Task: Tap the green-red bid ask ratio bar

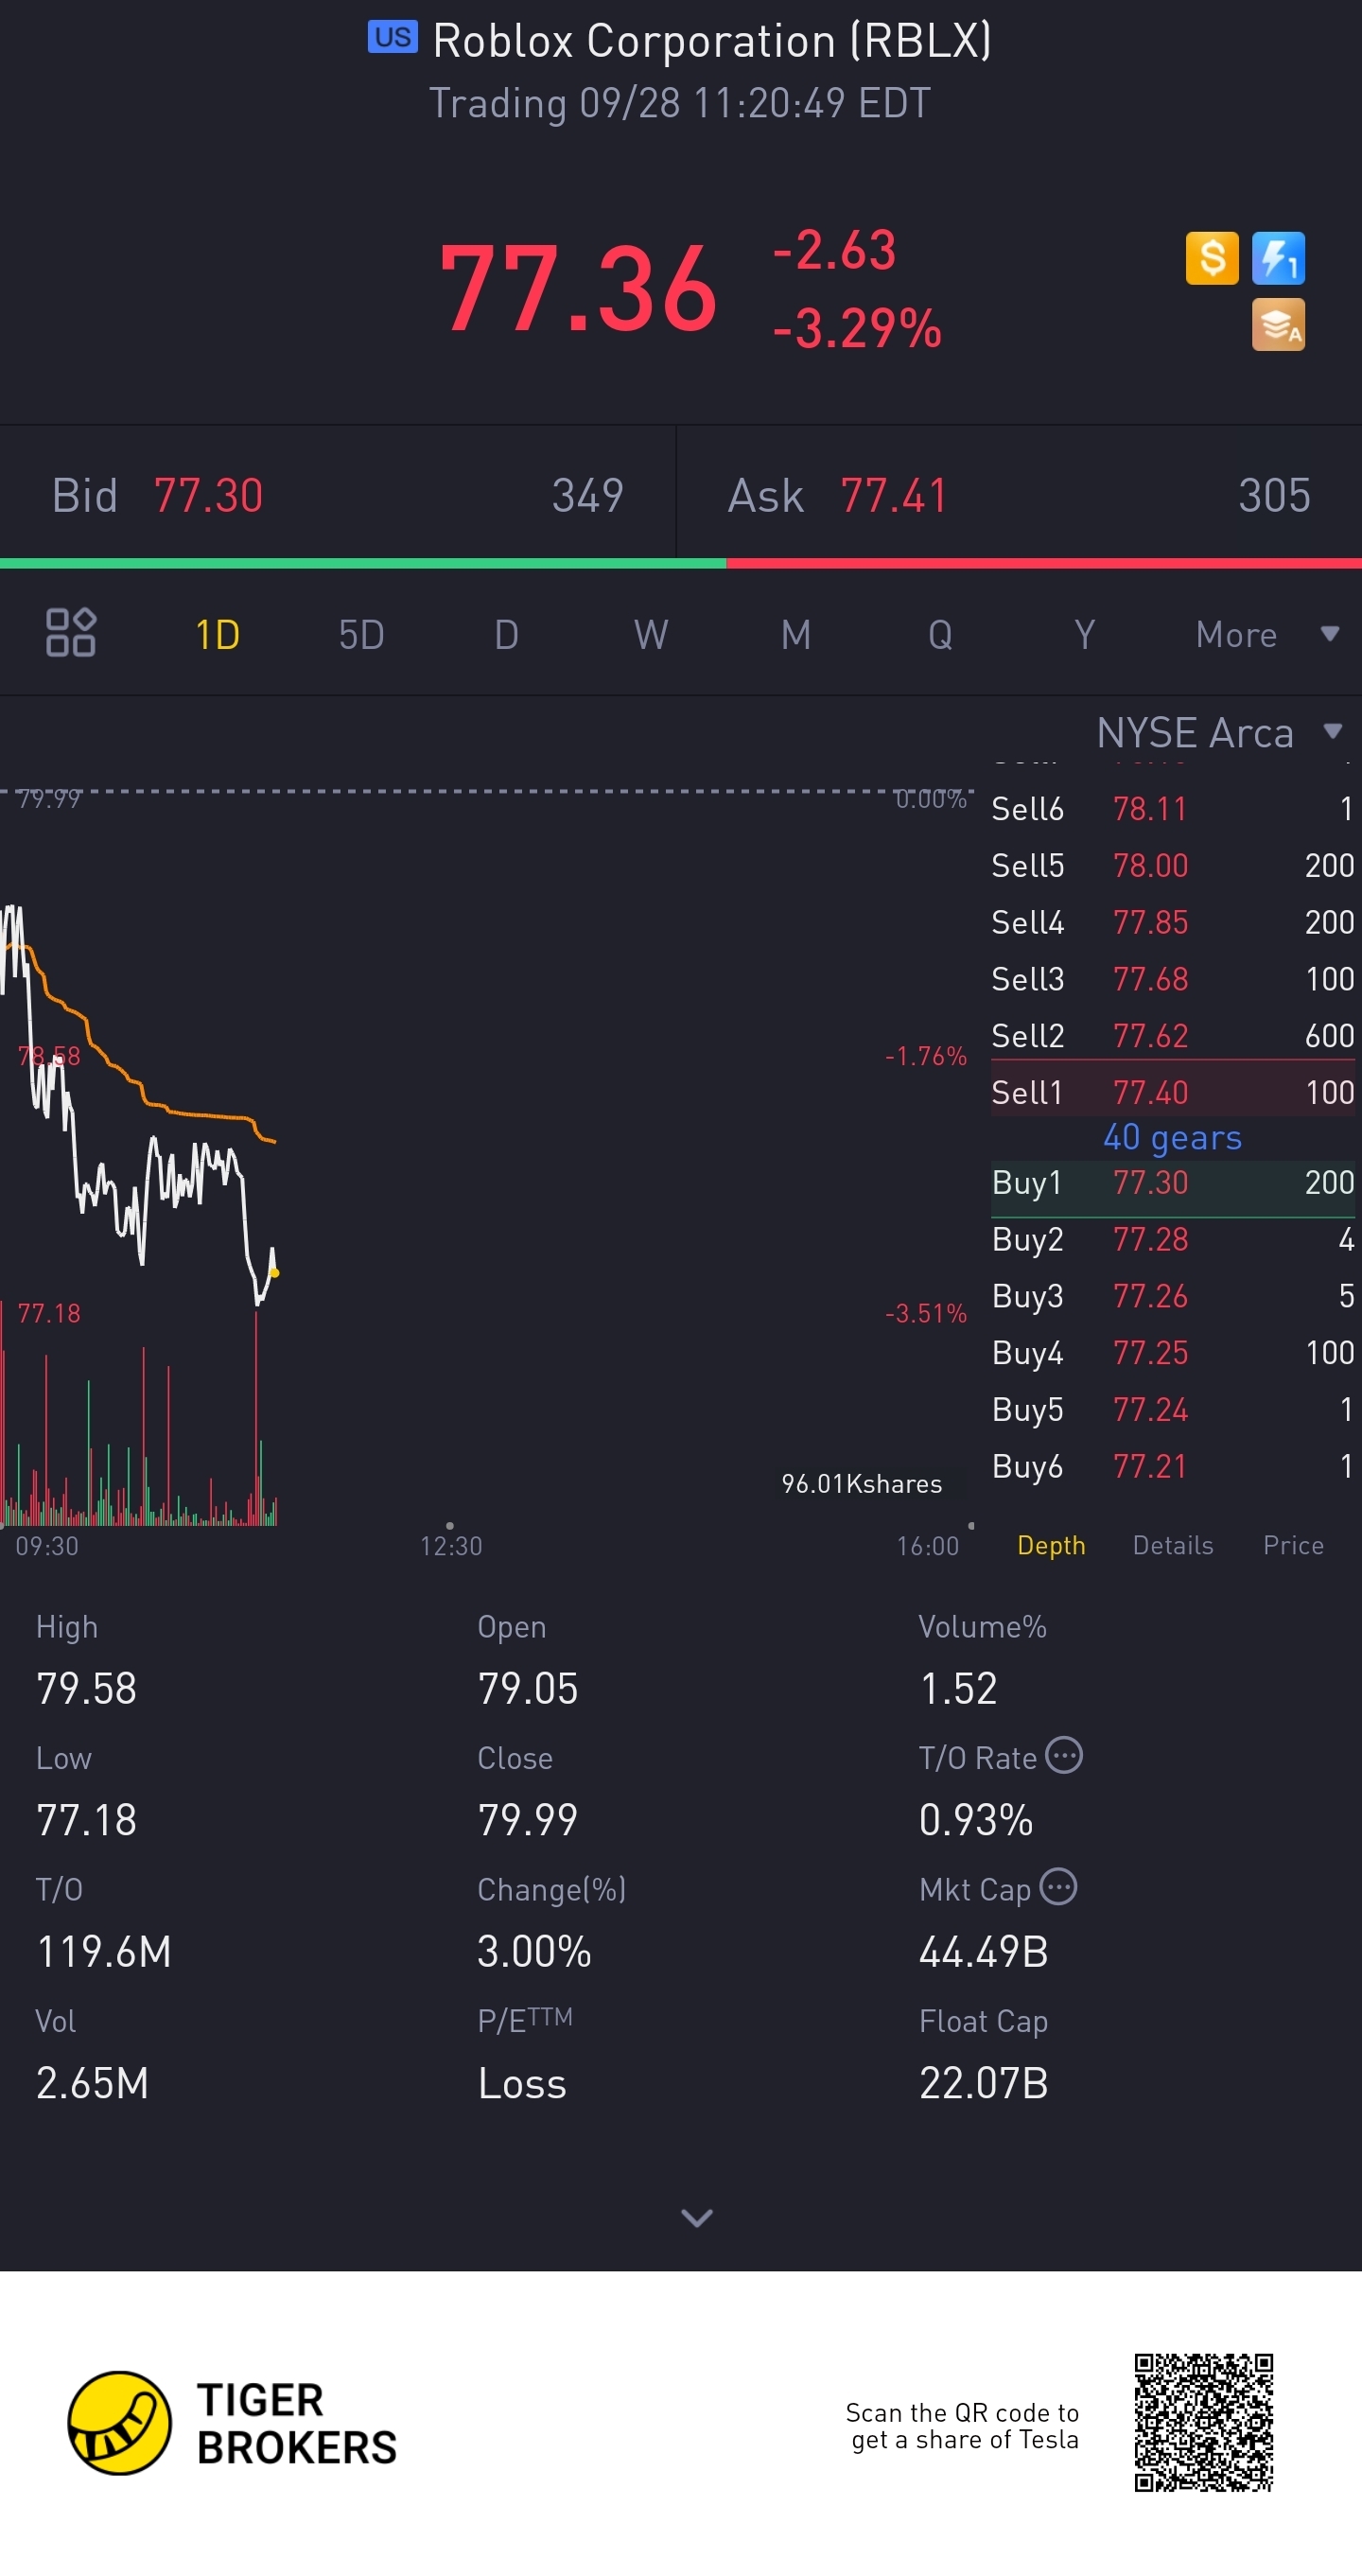Action: point(681,563)
